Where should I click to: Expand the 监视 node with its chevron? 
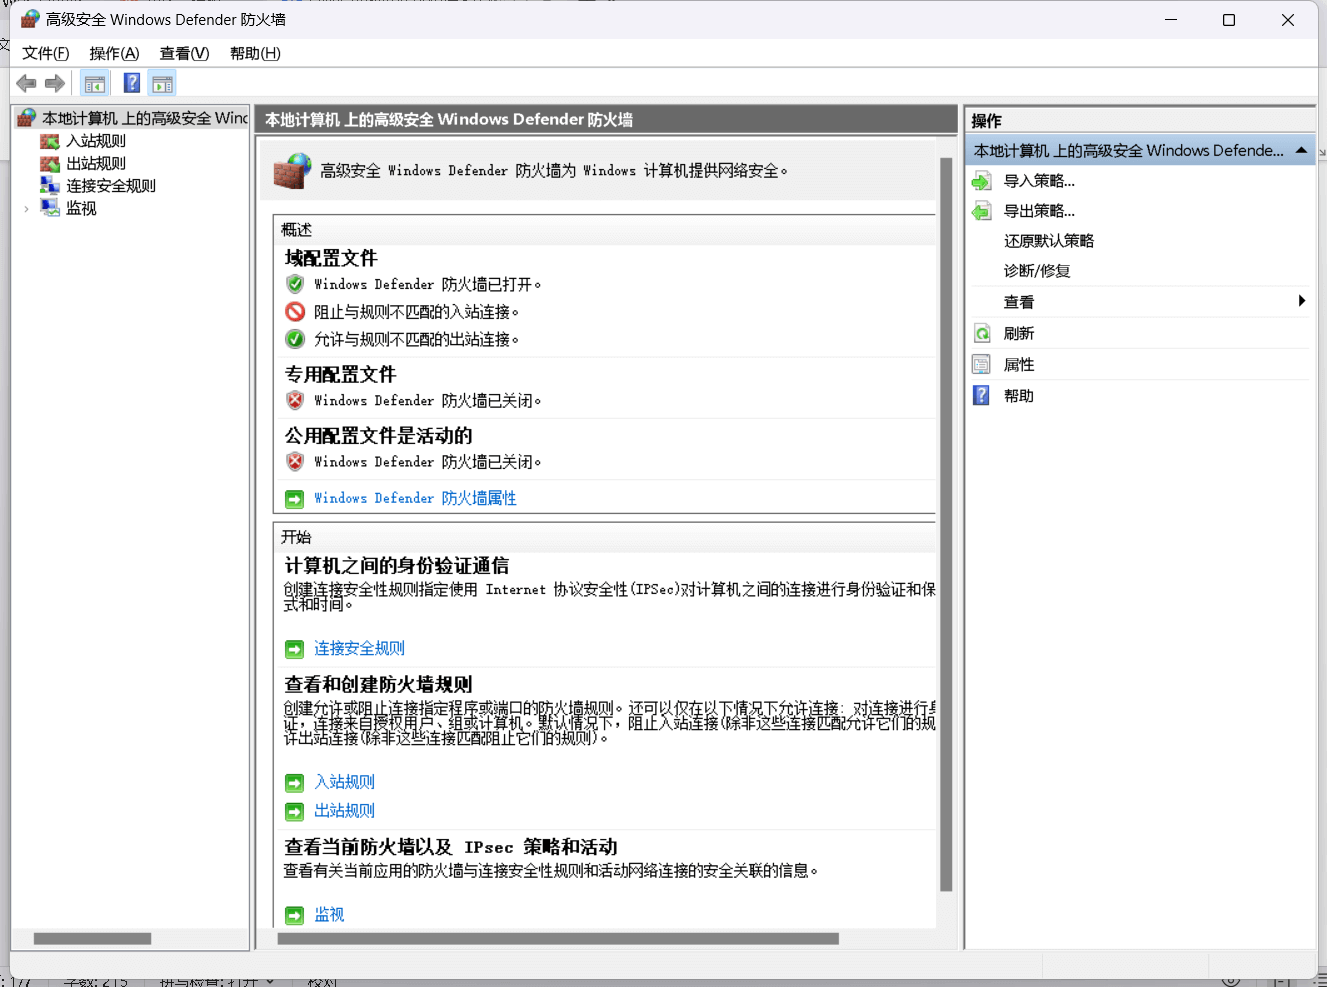[x=26, y=209]
